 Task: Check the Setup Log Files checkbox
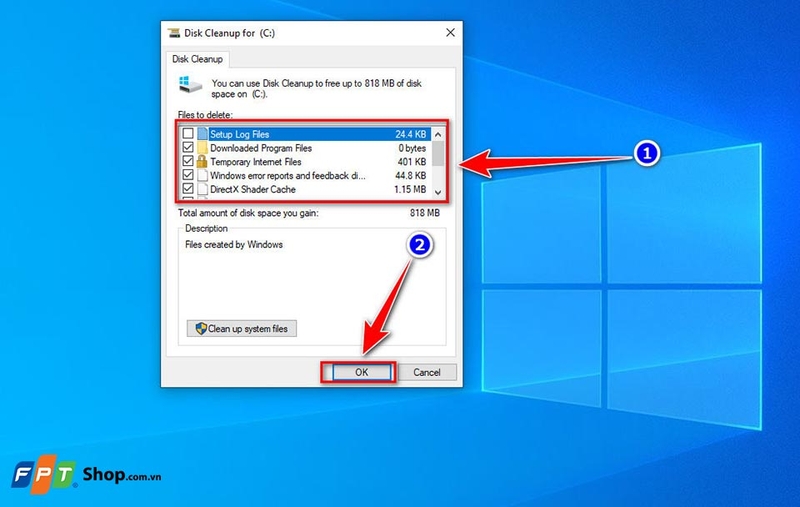(x=188, y=134)
